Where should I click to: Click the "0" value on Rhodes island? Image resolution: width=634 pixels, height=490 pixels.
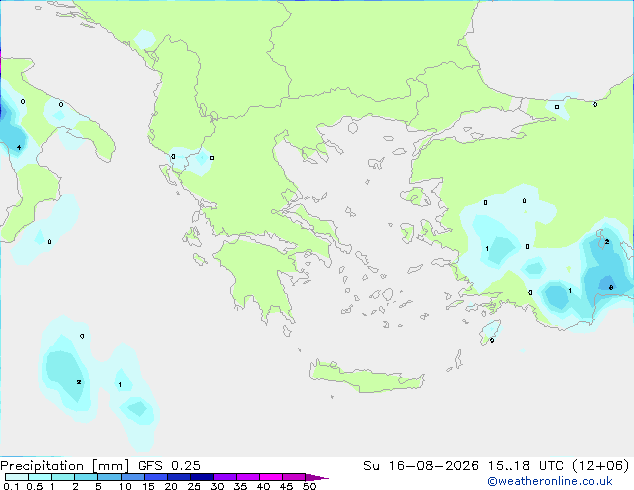[x=492, y=340]
